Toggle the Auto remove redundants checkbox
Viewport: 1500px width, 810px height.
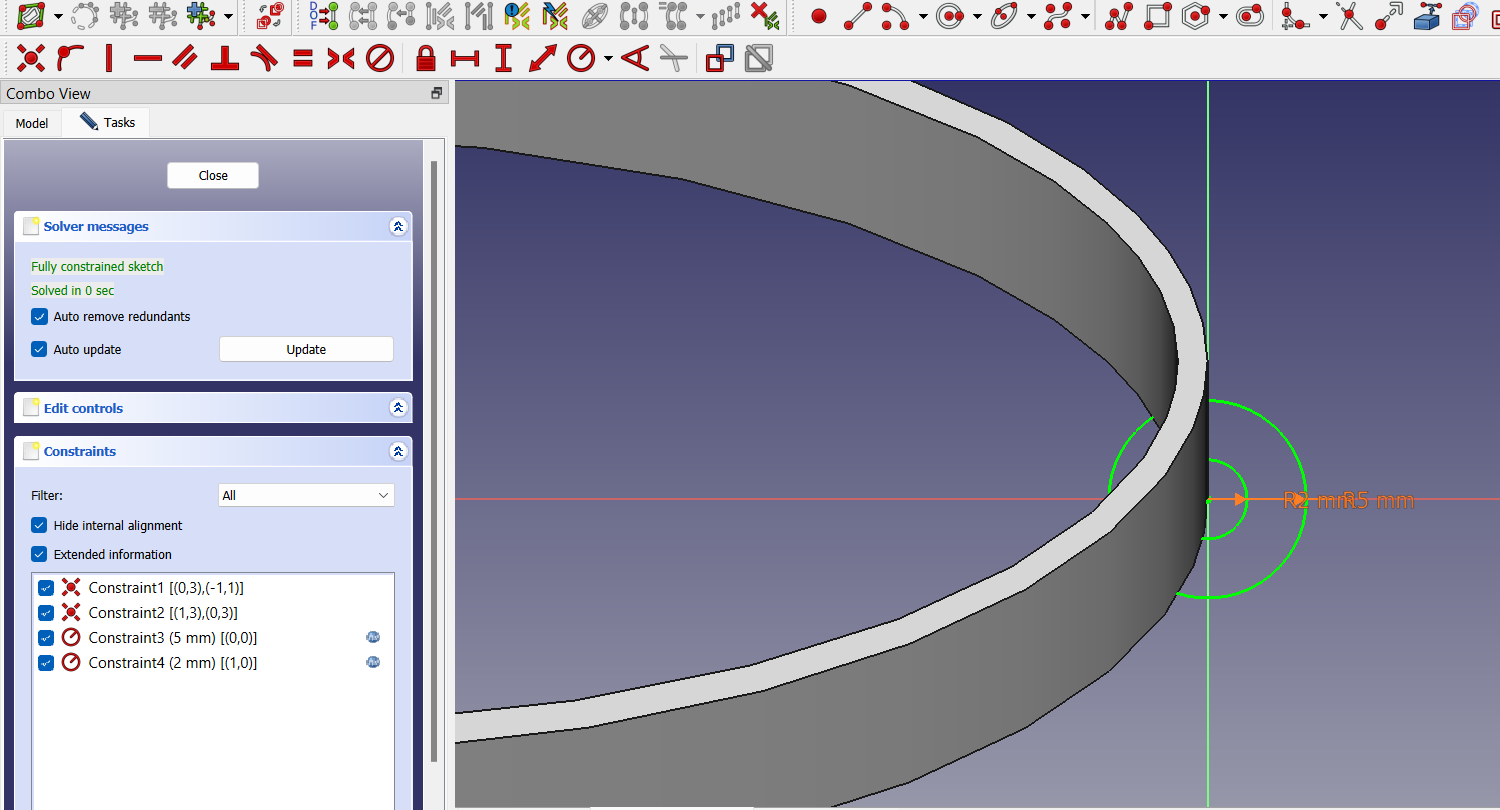pyautogui.click(x=39, y=316)
